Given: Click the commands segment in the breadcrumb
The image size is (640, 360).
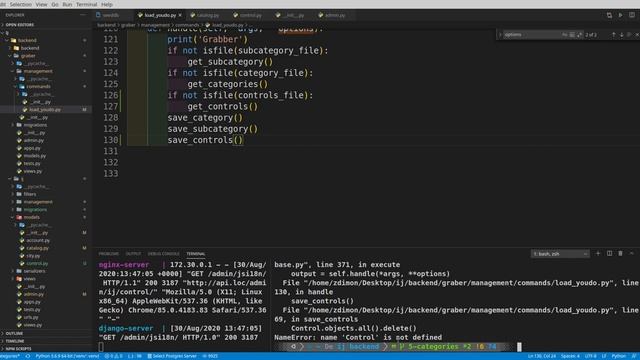Looking at the screenshot, I should pos(187,25).
